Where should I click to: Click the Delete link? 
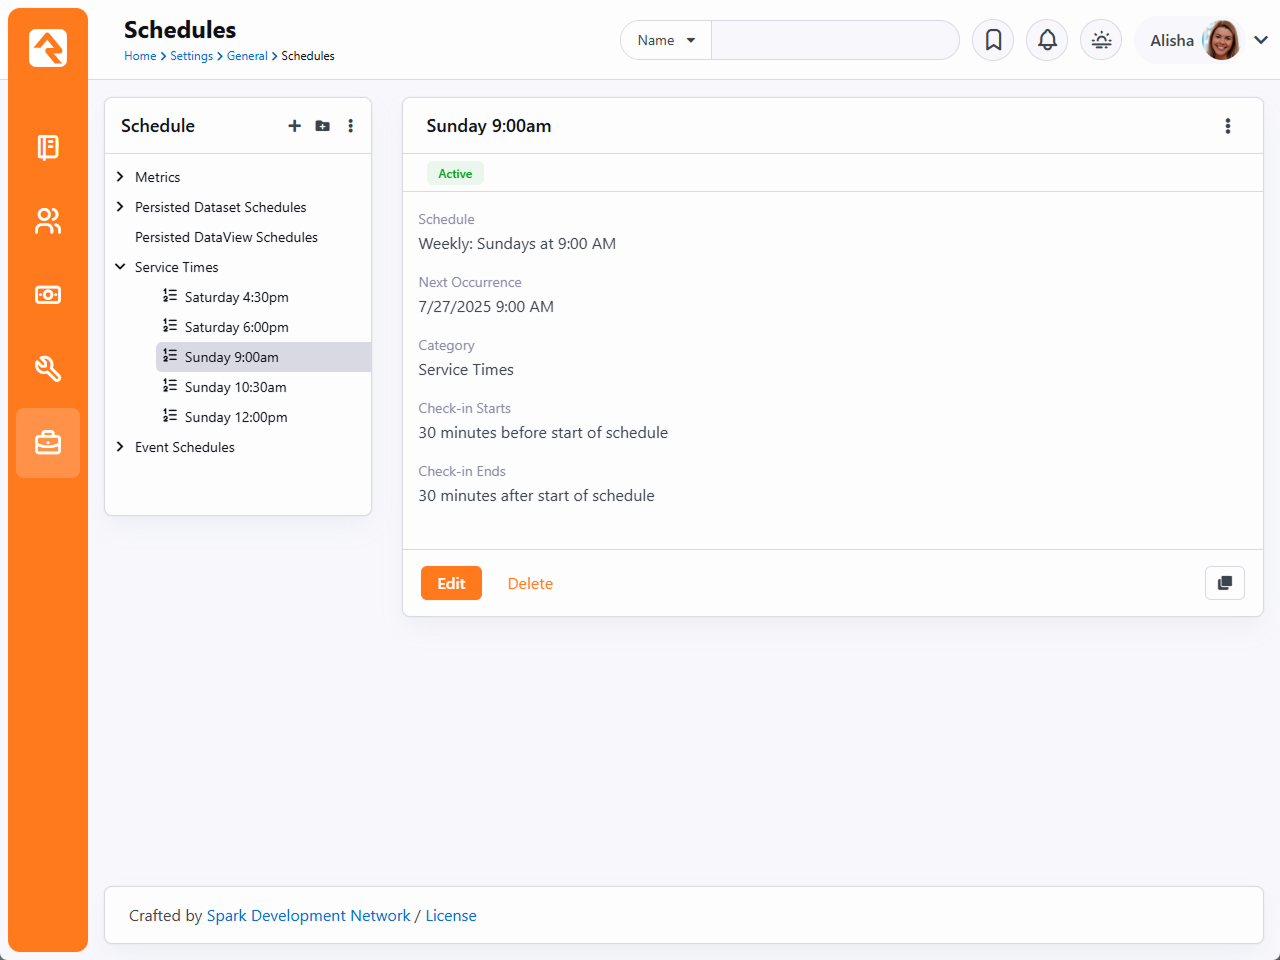click(530, 584)
